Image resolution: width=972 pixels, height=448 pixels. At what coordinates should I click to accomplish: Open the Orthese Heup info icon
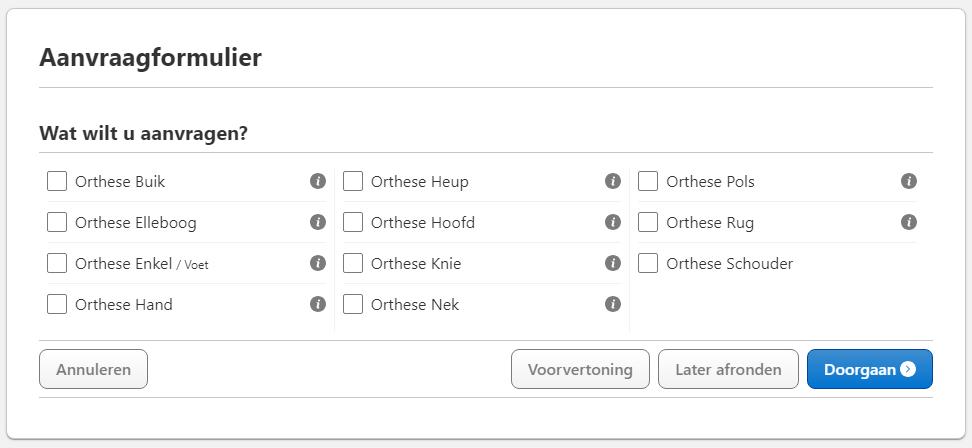pyautogui.click(x=613, y=181)
